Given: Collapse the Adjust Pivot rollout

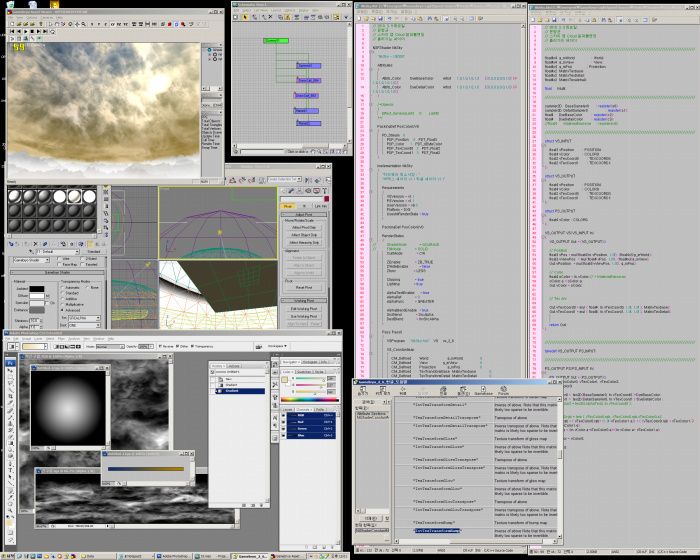Looking at the screenshot, I should 304,214.
